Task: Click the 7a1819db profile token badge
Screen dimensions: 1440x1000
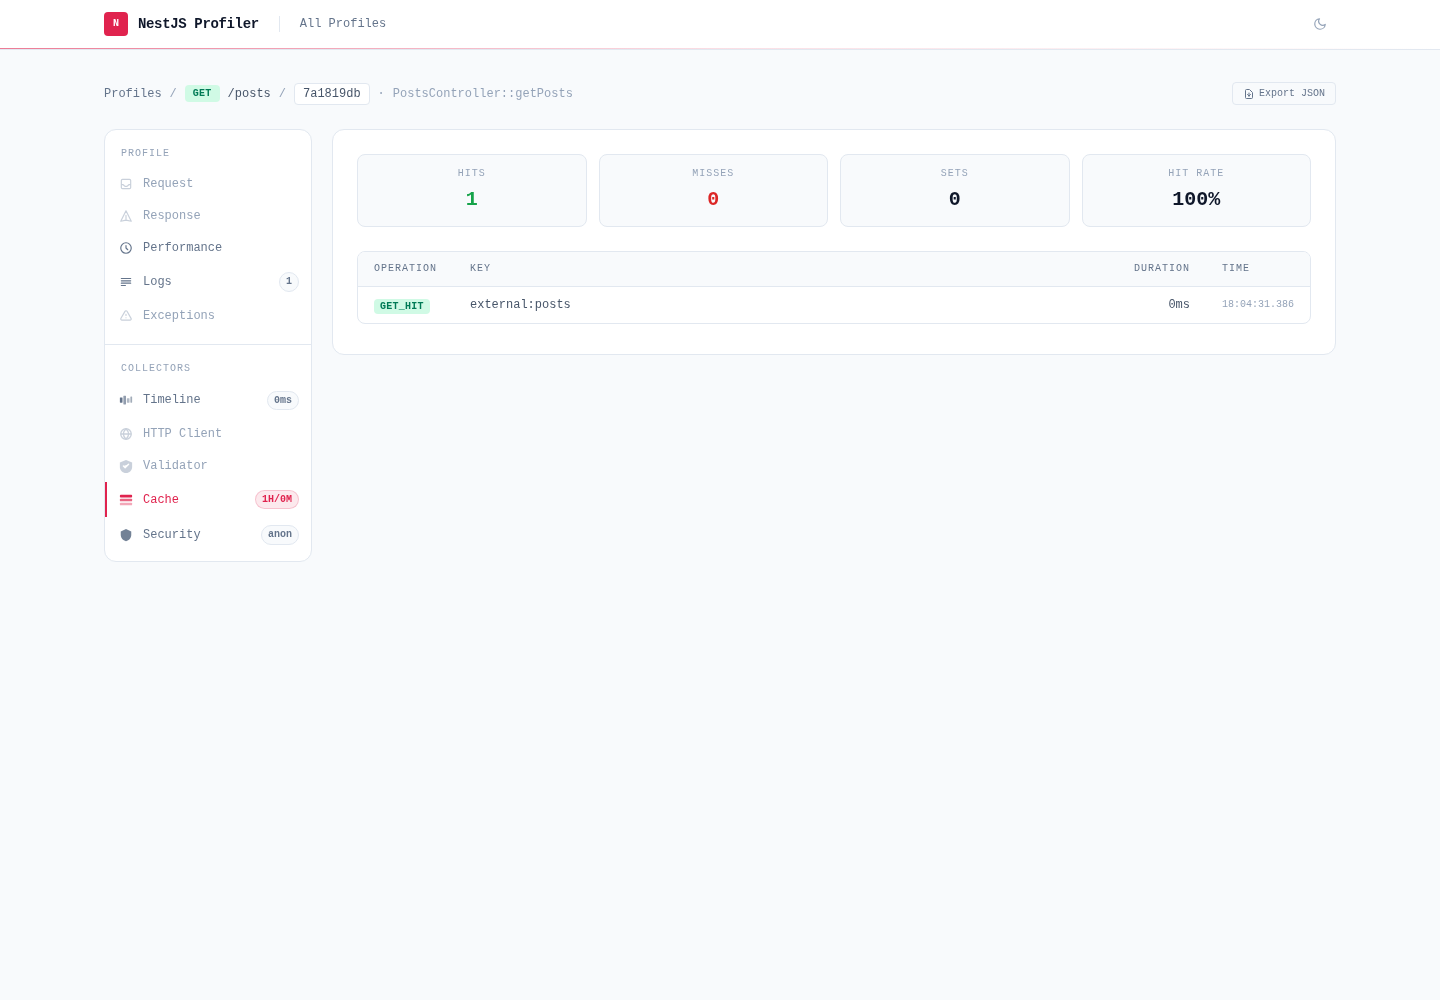Action: [332, 94]
